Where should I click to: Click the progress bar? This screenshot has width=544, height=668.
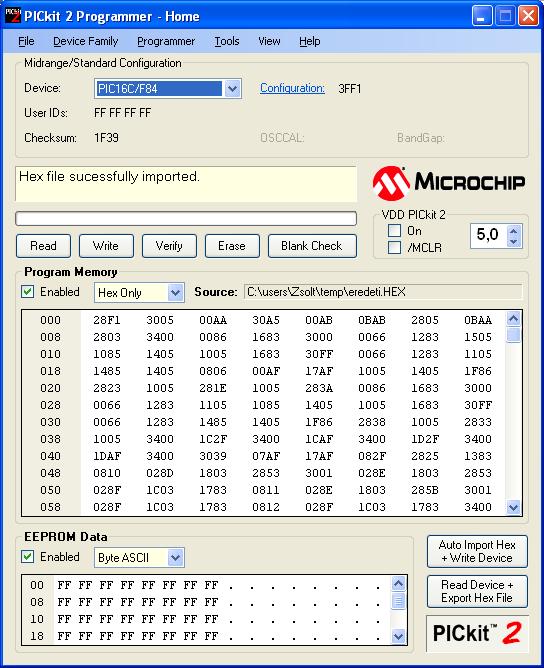click(x=186, y=219)
